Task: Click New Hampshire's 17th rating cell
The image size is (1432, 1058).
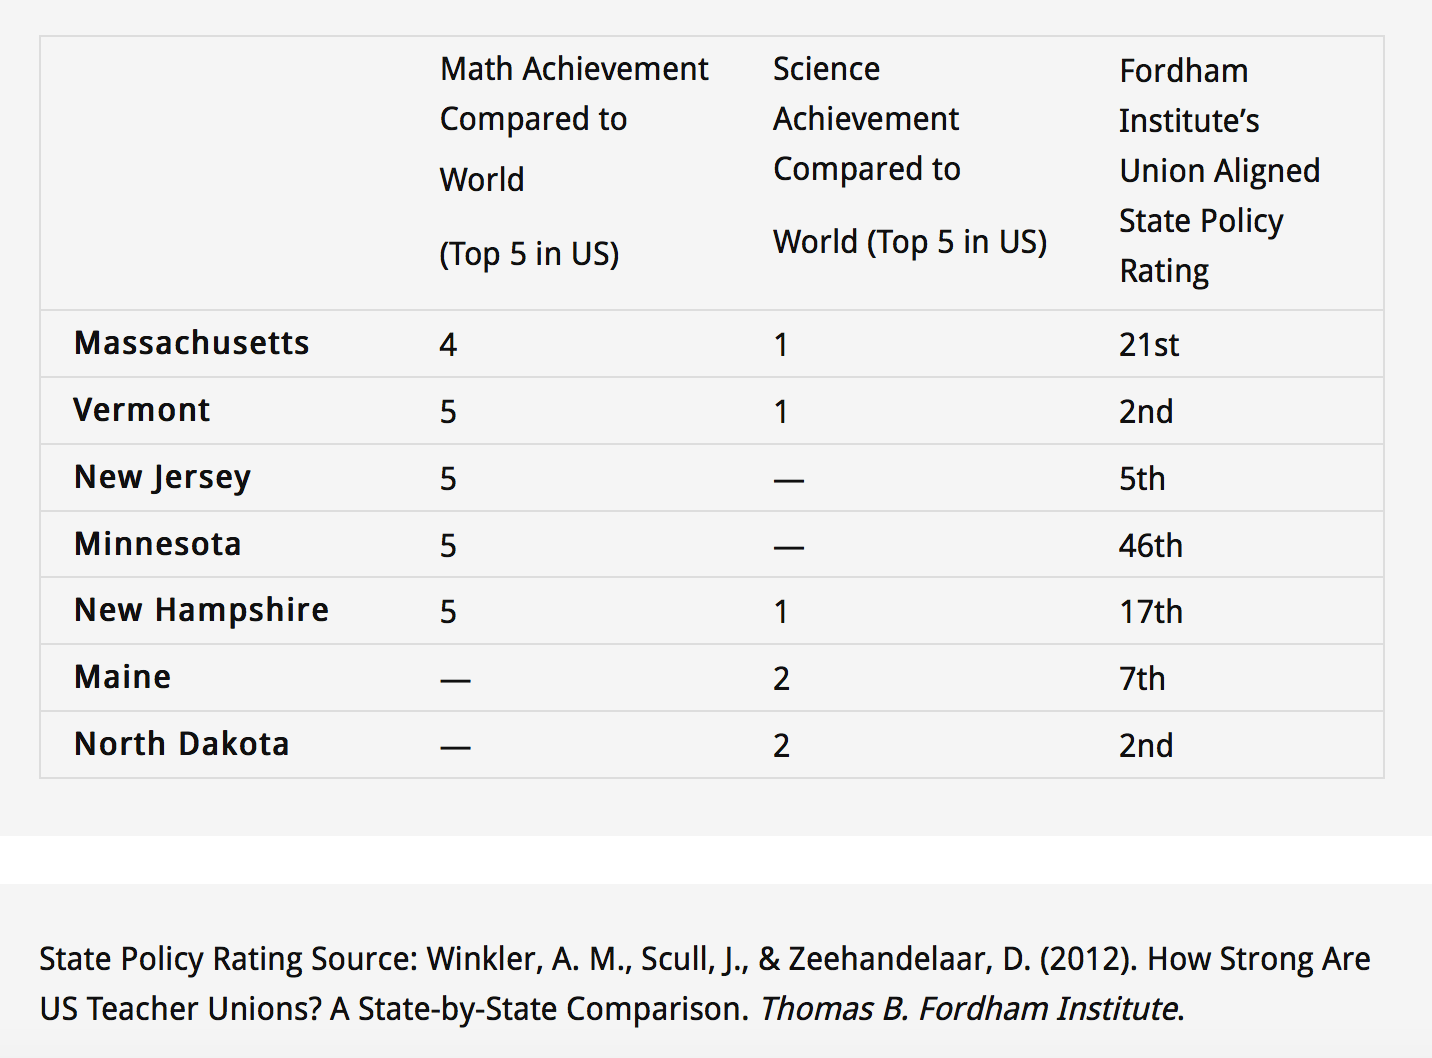Action: (x=1150, y=612)
